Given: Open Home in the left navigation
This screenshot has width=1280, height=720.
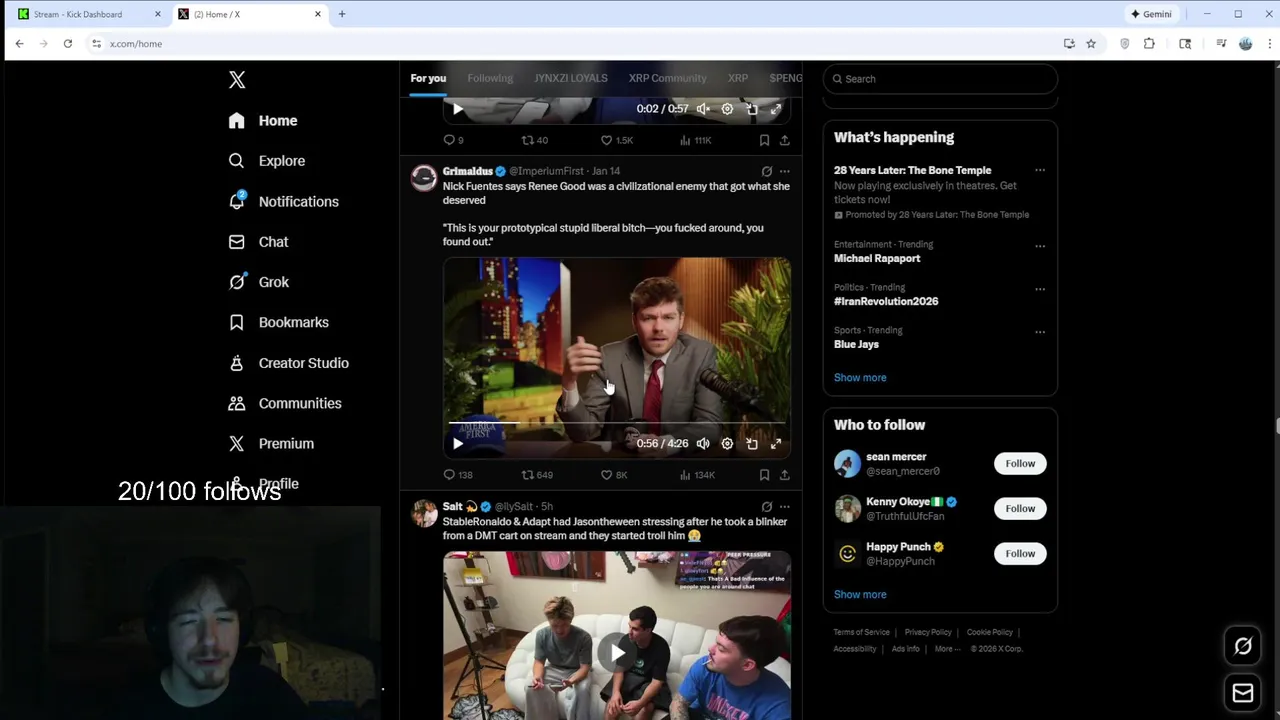Looking at the screenshot, I should point(263,121).
